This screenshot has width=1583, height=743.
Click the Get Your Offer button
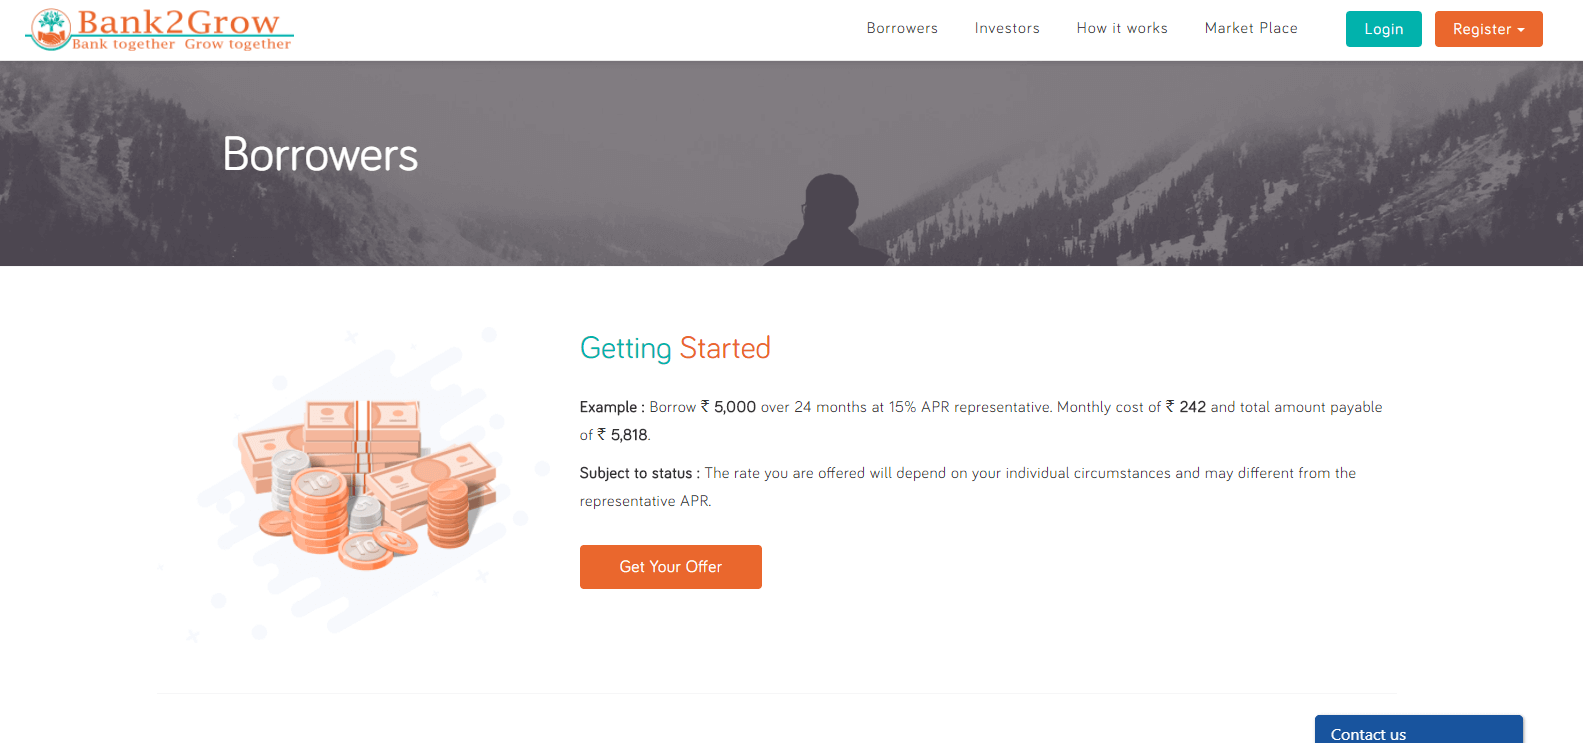click(671, 567)
